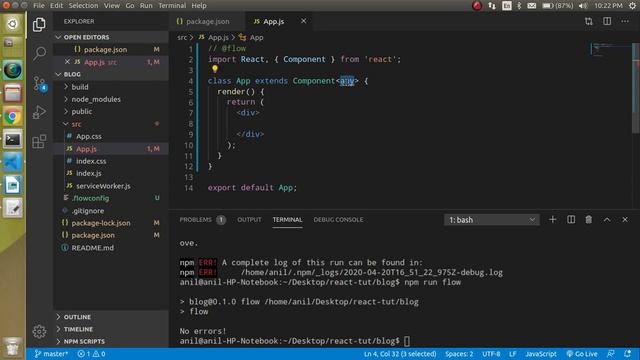Open Terminal app from Ubuntu dock

(13, 140)
